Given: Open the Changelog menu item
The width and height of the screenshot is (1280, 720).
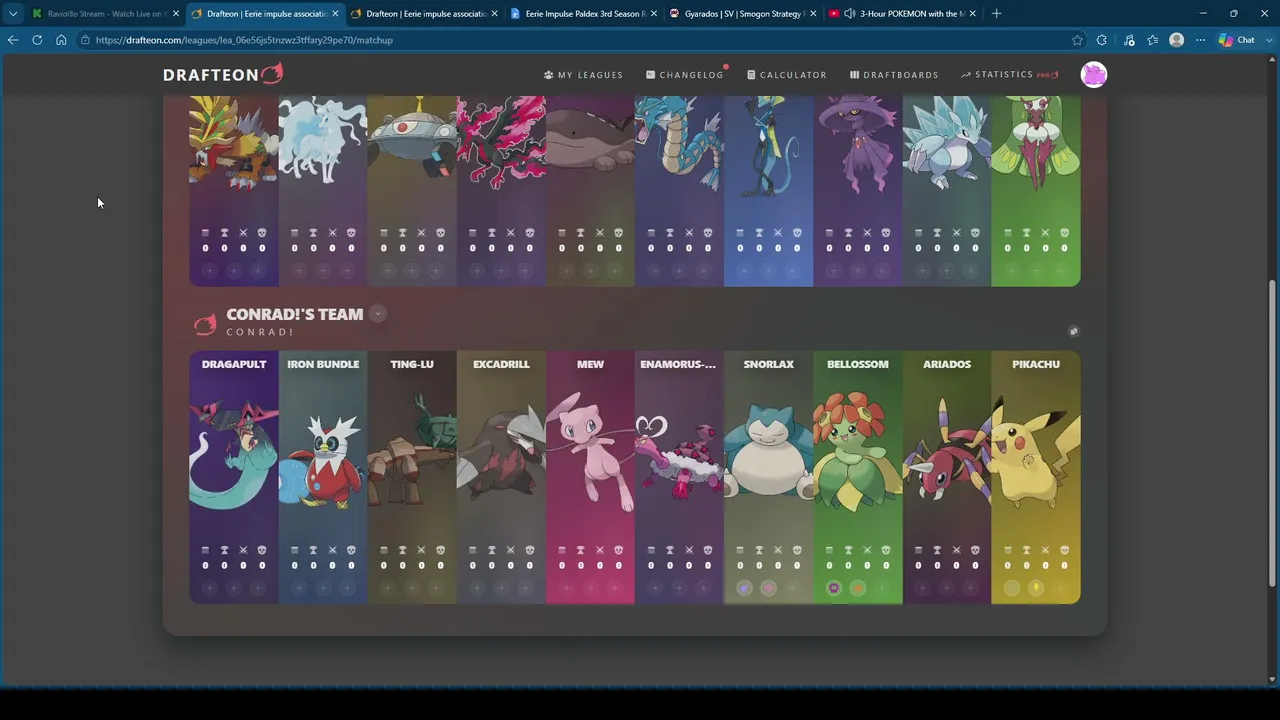Looking at the screenshot, I should 685,75.
